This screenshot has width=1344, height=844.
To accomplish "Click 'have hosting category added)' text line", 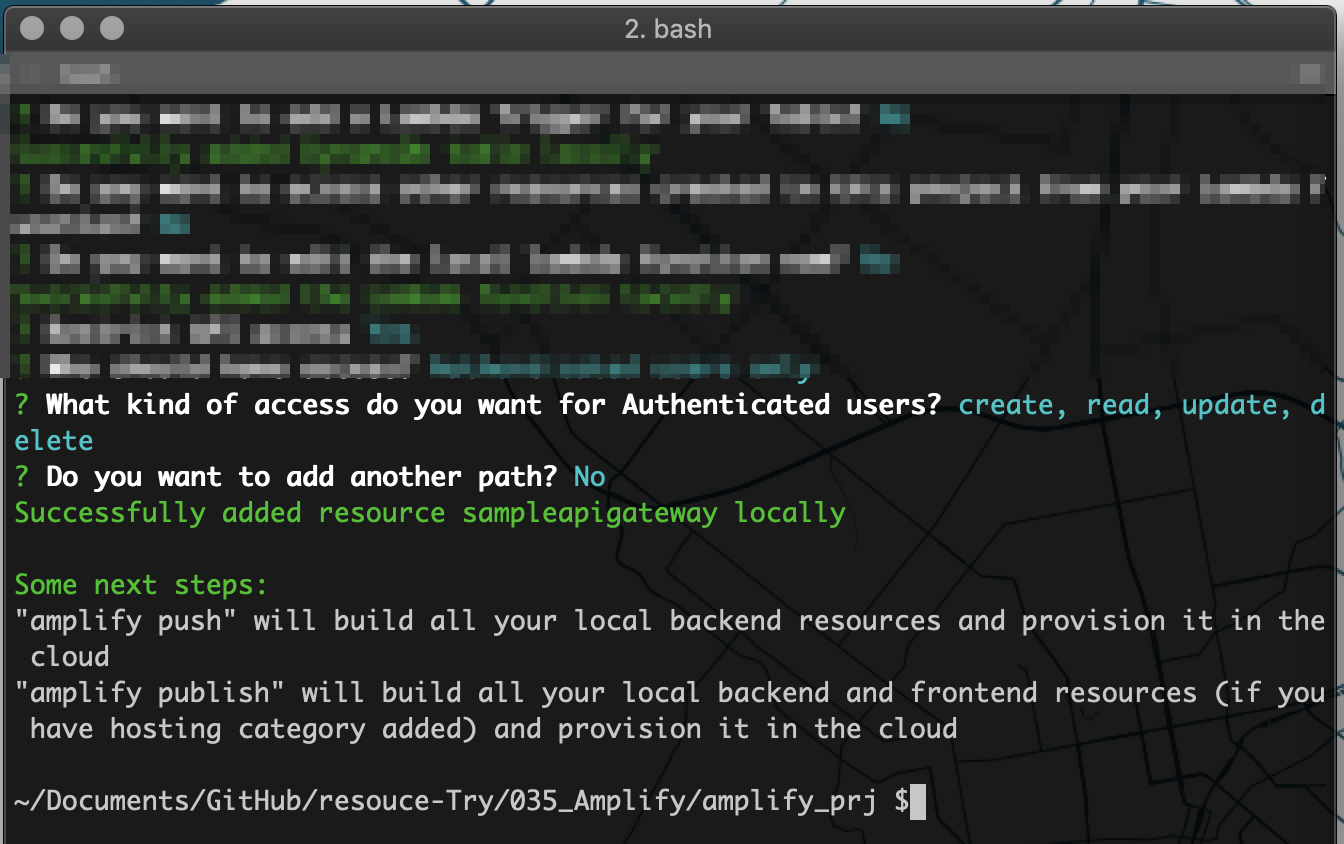I will [x=253, y=729].
